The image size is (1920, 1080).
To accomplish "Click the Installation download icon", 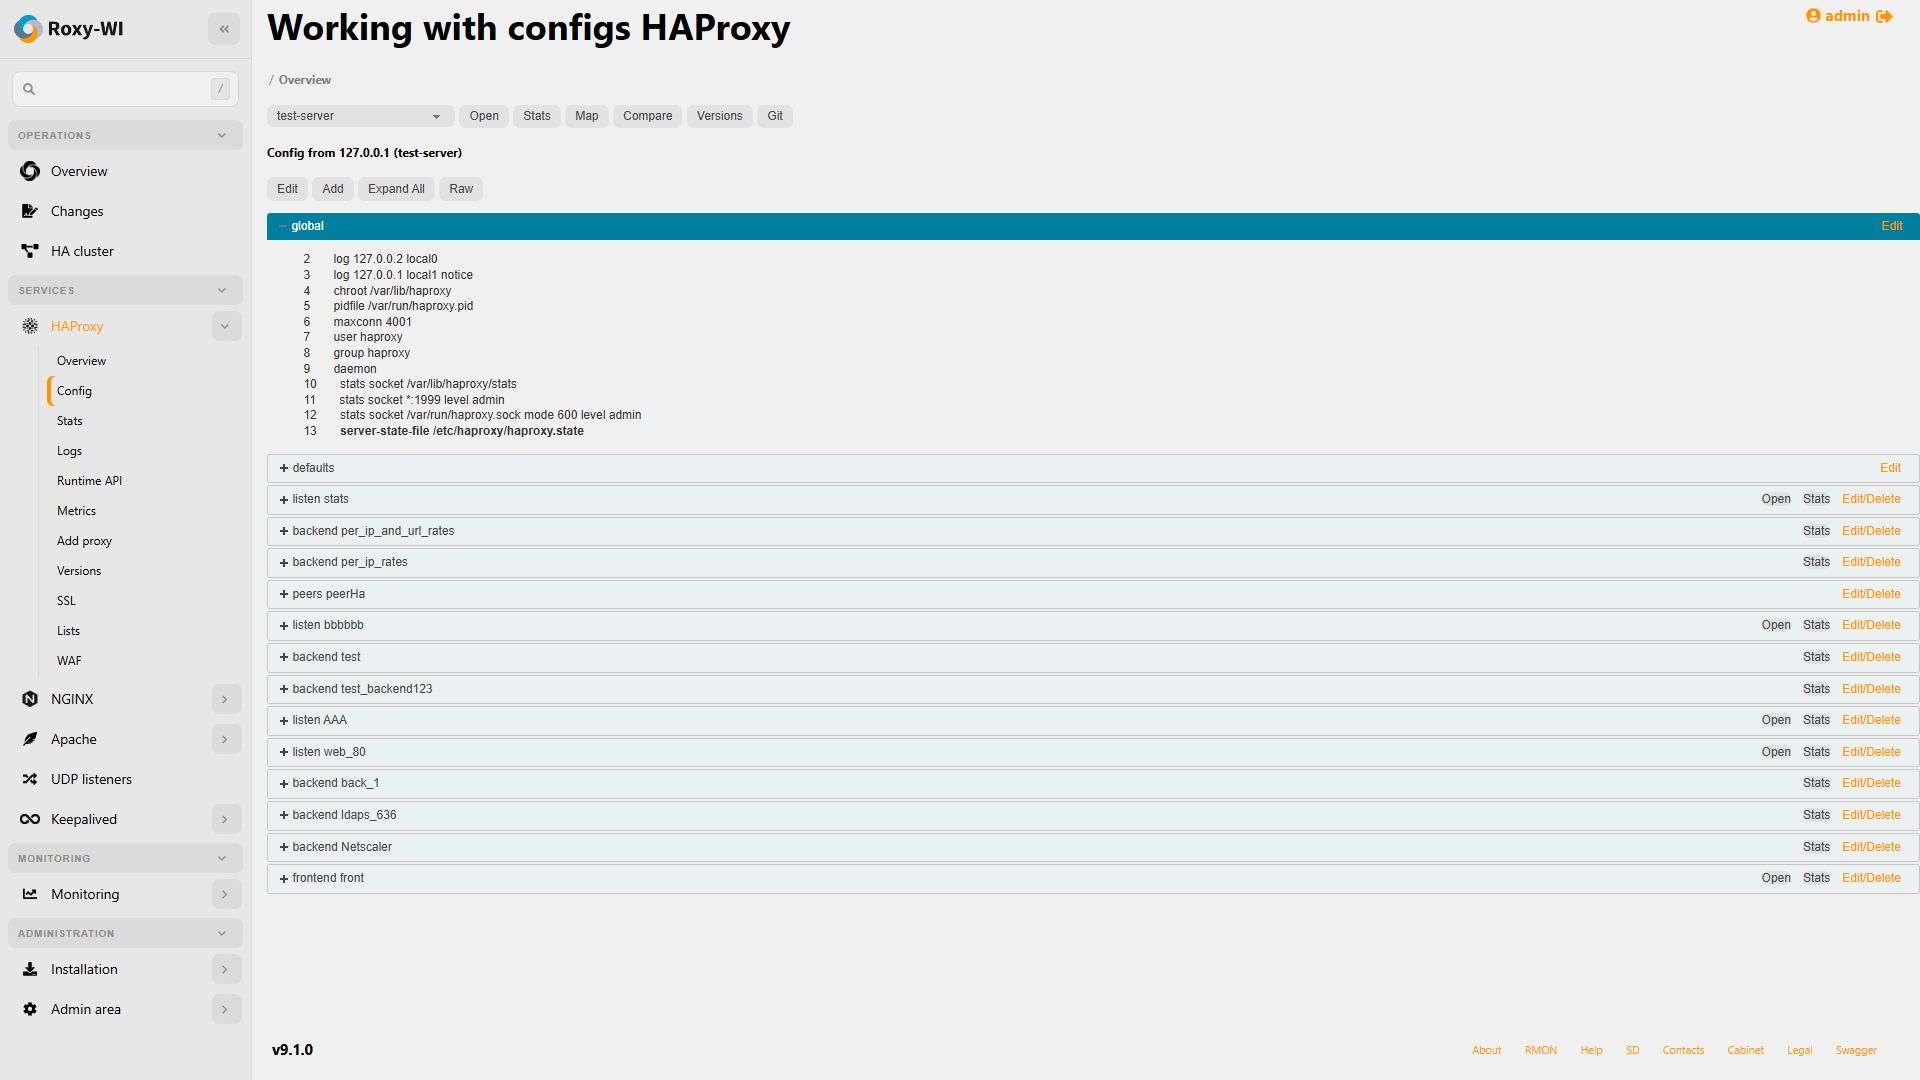I will pyautogui.click(x=30, y=969).
